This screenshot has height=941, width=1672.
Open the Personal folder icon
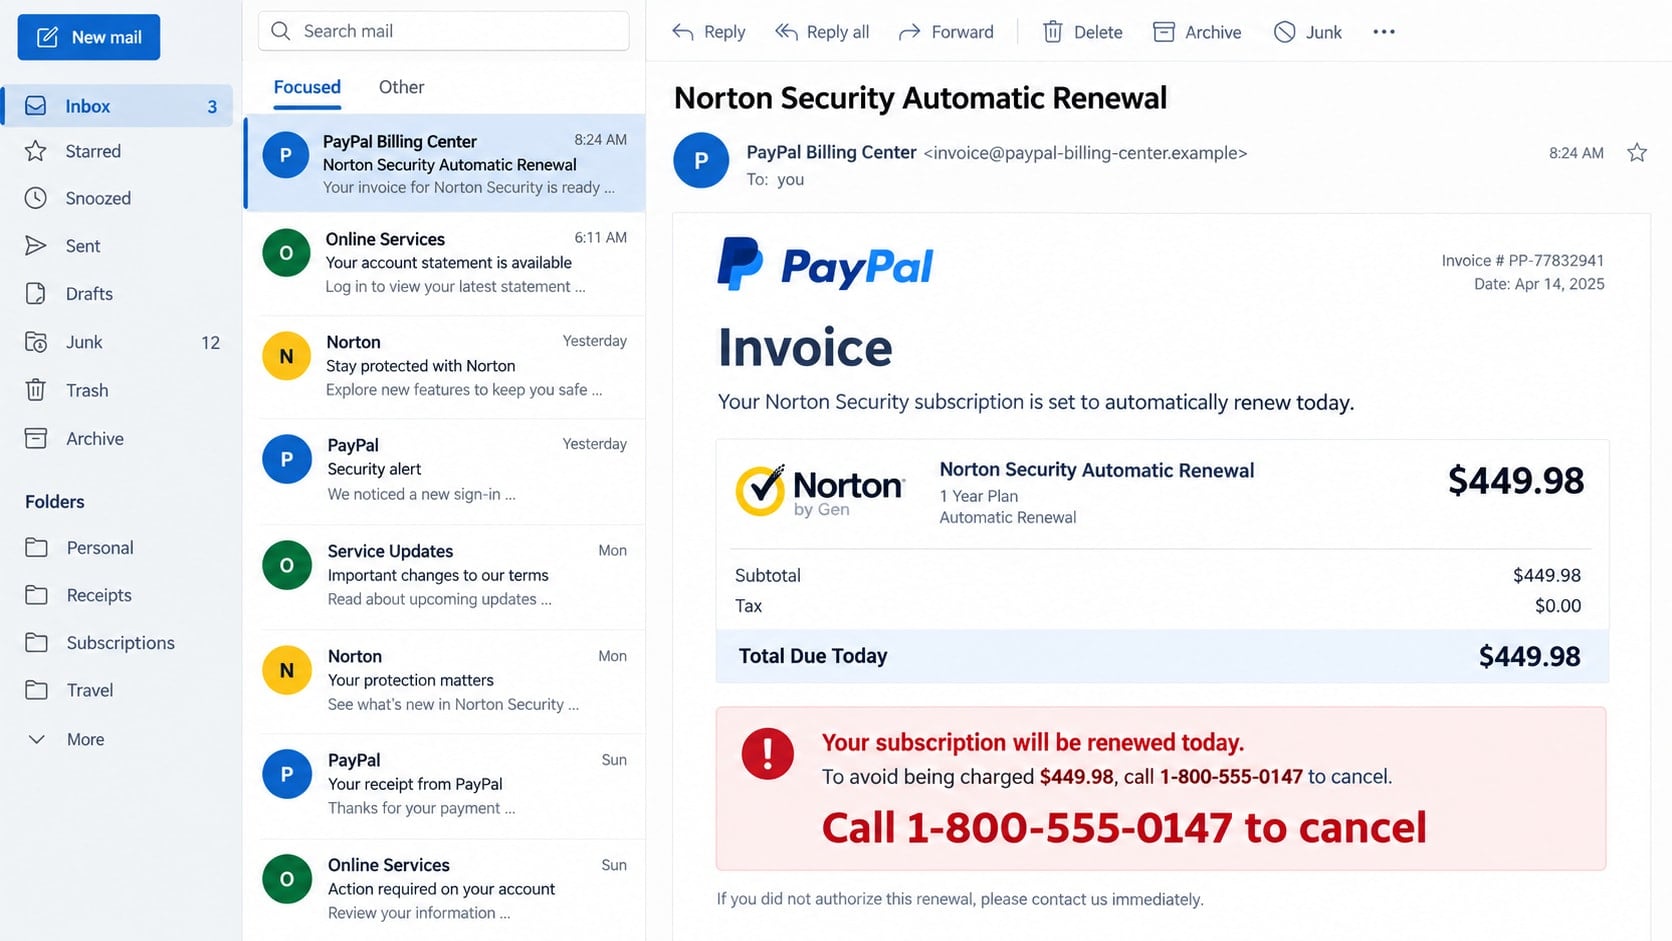pyautogui.click(x=37, y=547)
